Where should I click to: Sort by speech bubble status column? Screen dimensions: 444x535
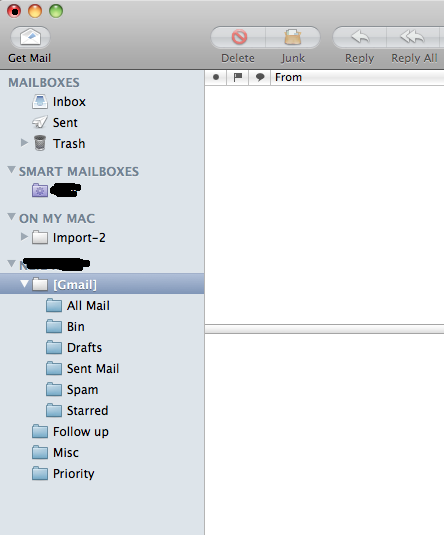(x=260, y=77)
